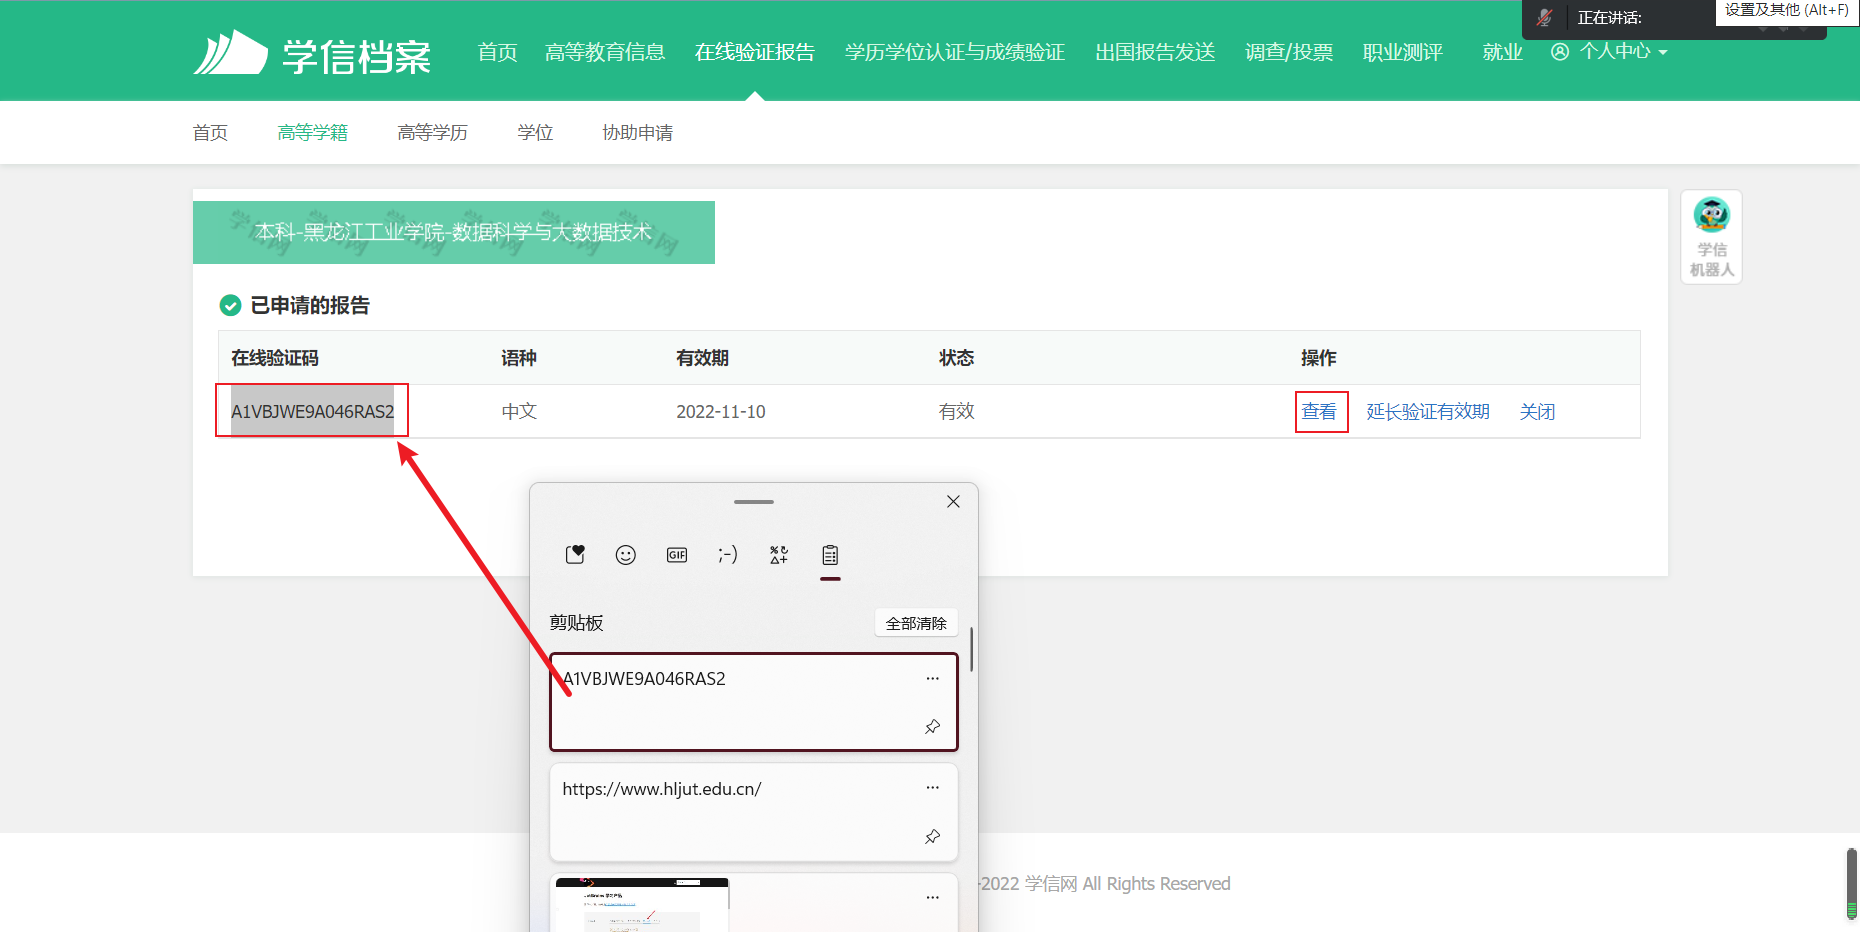Image resolution: width=1860 pixels, height=932 pixels.
Task: Open the Symbols tab in the panel
Action: [x=779, y=555]
